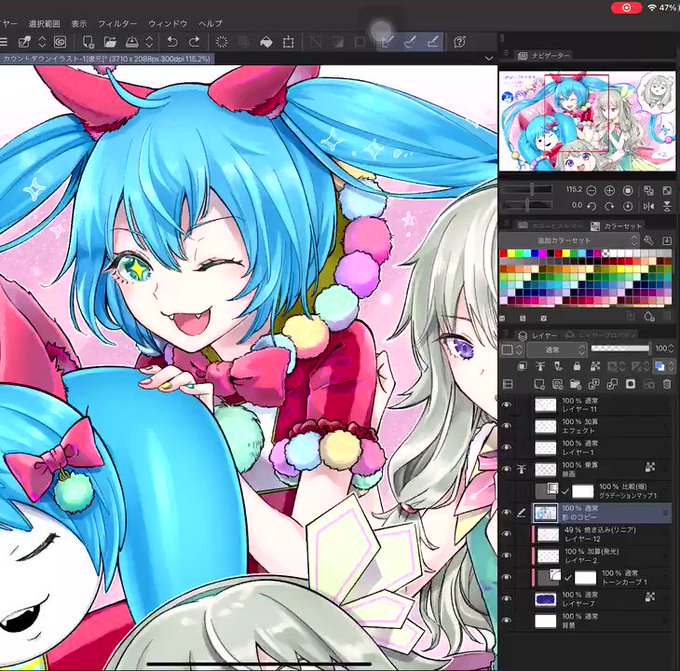This screenshot has width=680, height=671.
Task: Open the 表示 menu
Action: click(x=79, y=23)
